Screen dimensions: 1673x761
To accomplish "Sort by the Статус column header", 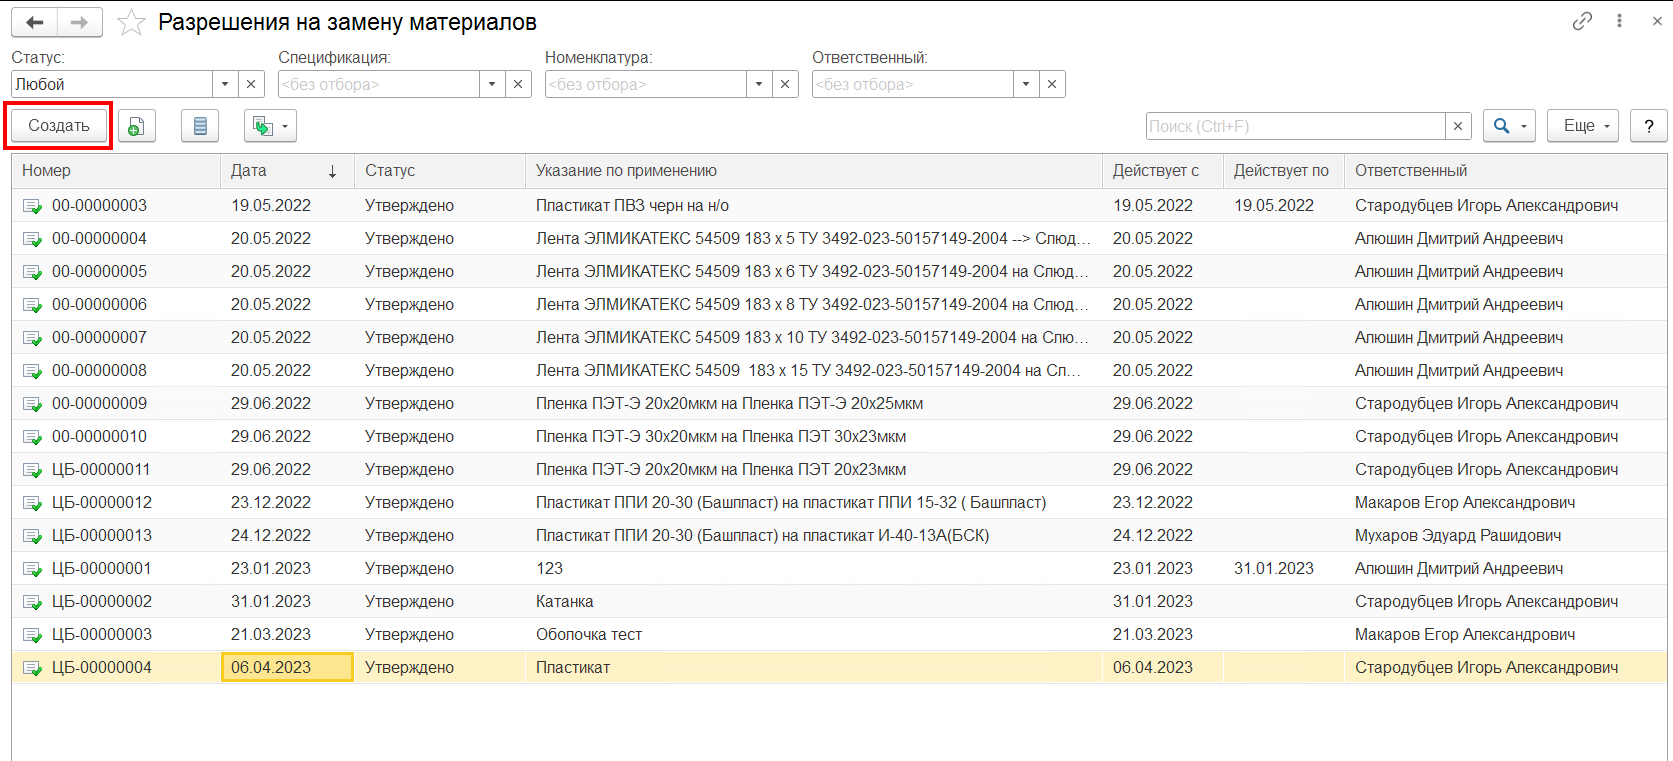I will (x=440, y=171).
